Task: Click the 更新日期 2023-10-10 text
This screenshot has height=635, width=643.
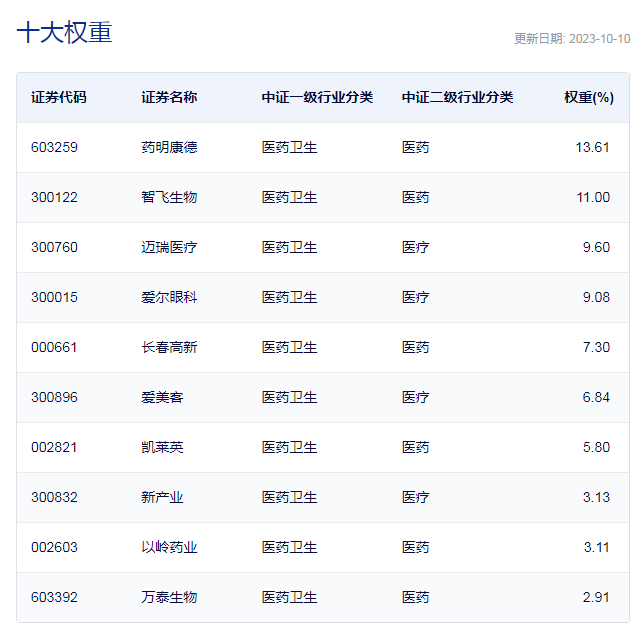Action: click(x=572, y=39)
